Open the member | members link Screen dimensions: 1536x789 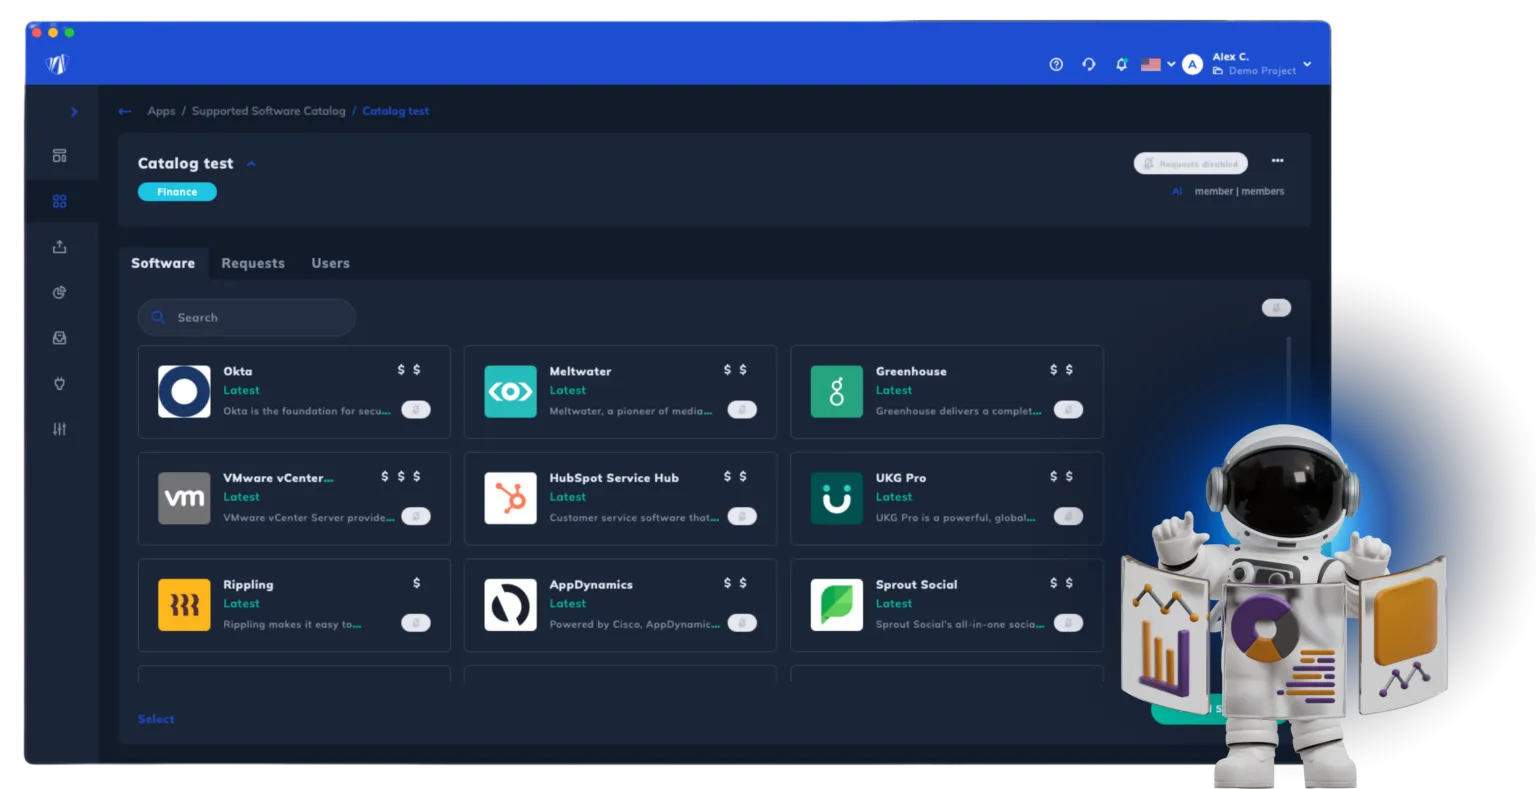(1239, 191)
